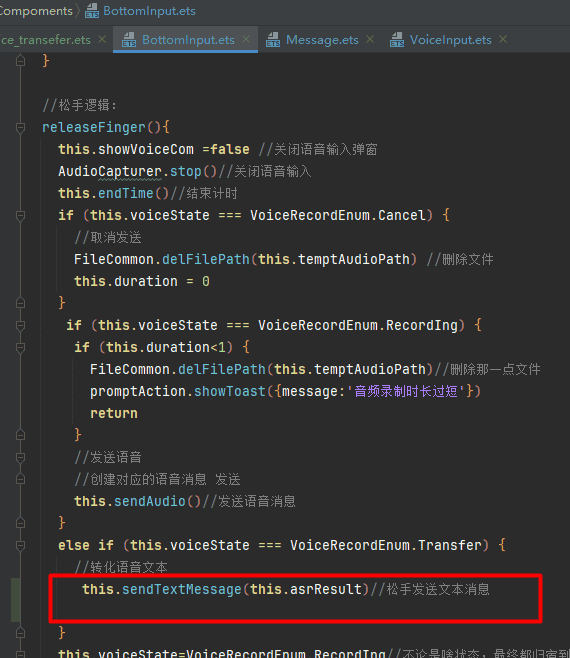Image resolution: width=570 pixels, height=658 pixels.
Task: Collapse the VoiceRecordEnum.RecordIng if block
Action: (20, 325)
